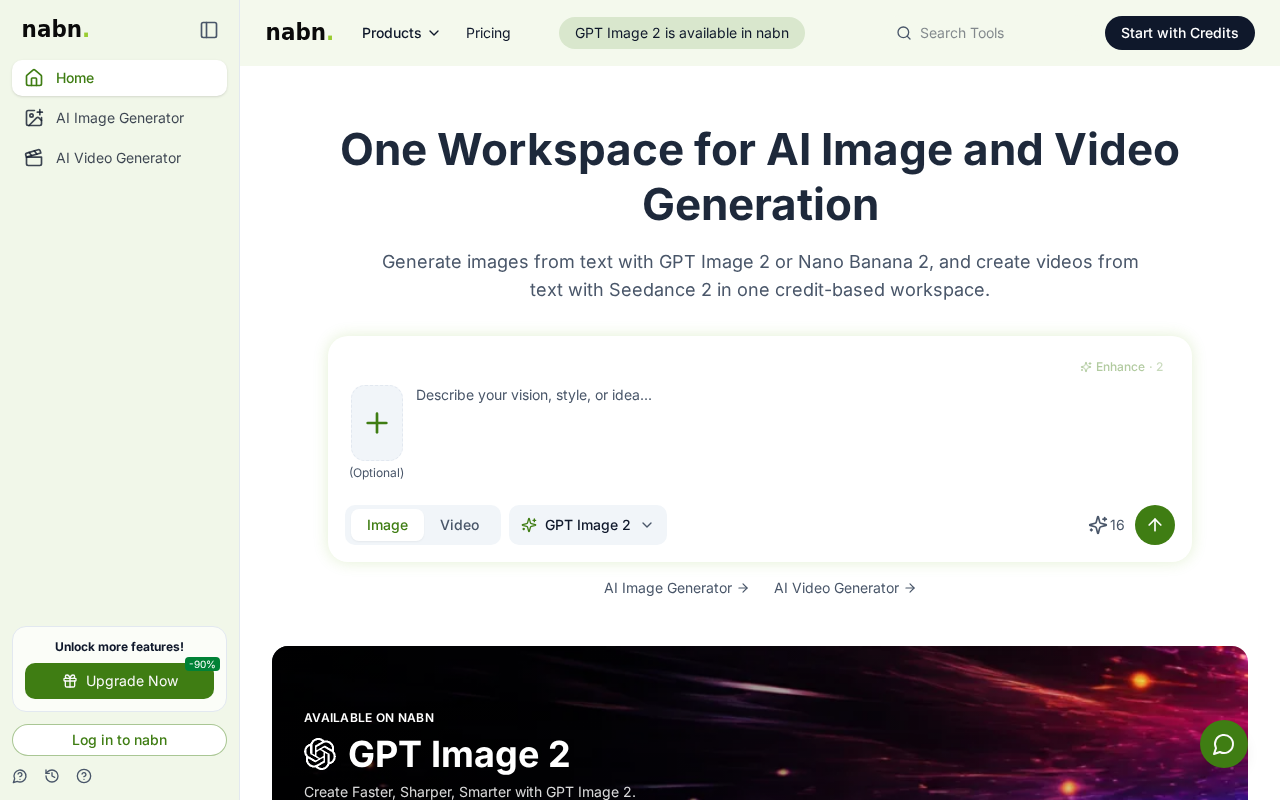Click the sparkle credits icon showing 16
This screenshot has height=800, width=1280.
1098,525
